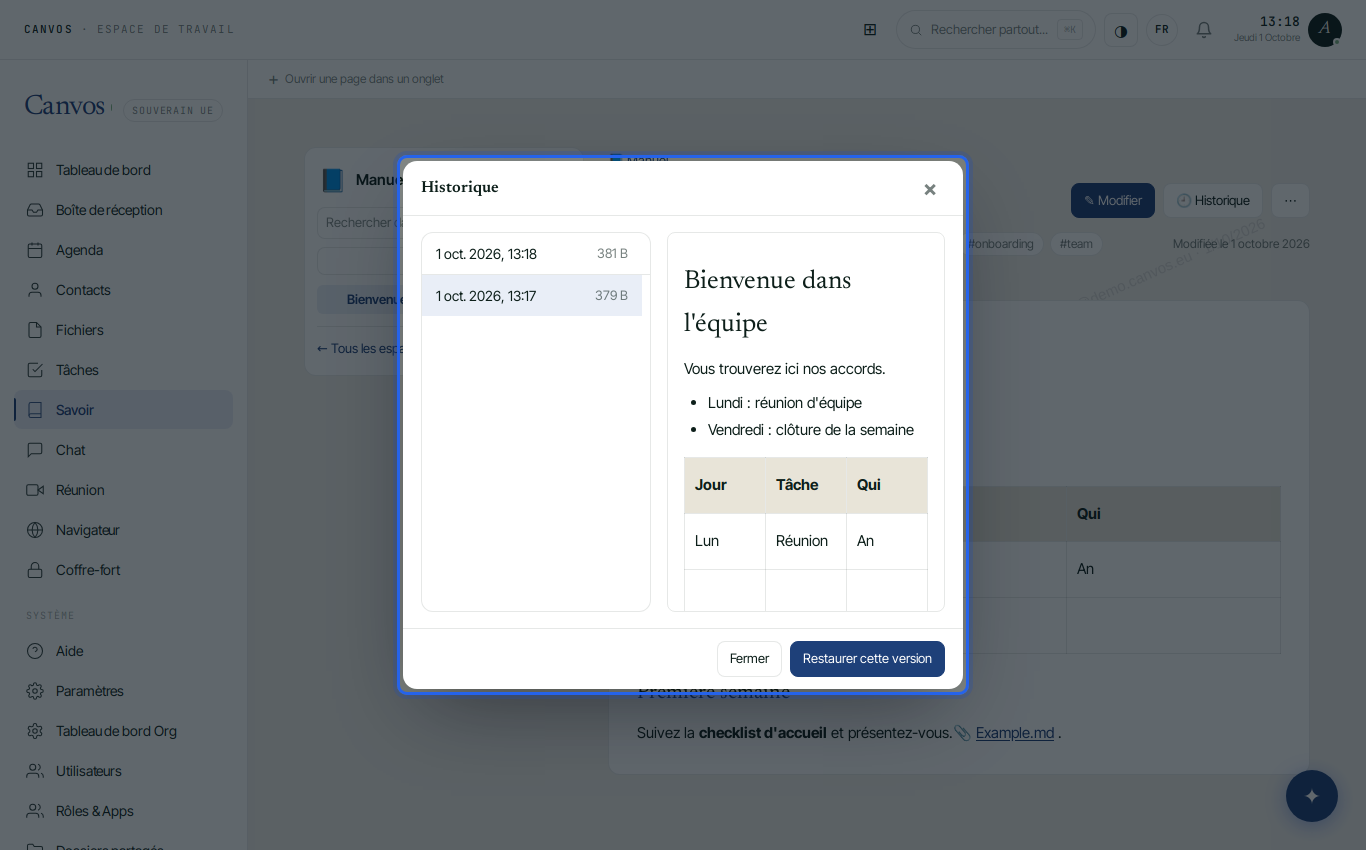Click the Rechercher field in Manuel panel
Viewport: 1366px width, 850px height.
(360, 222)
